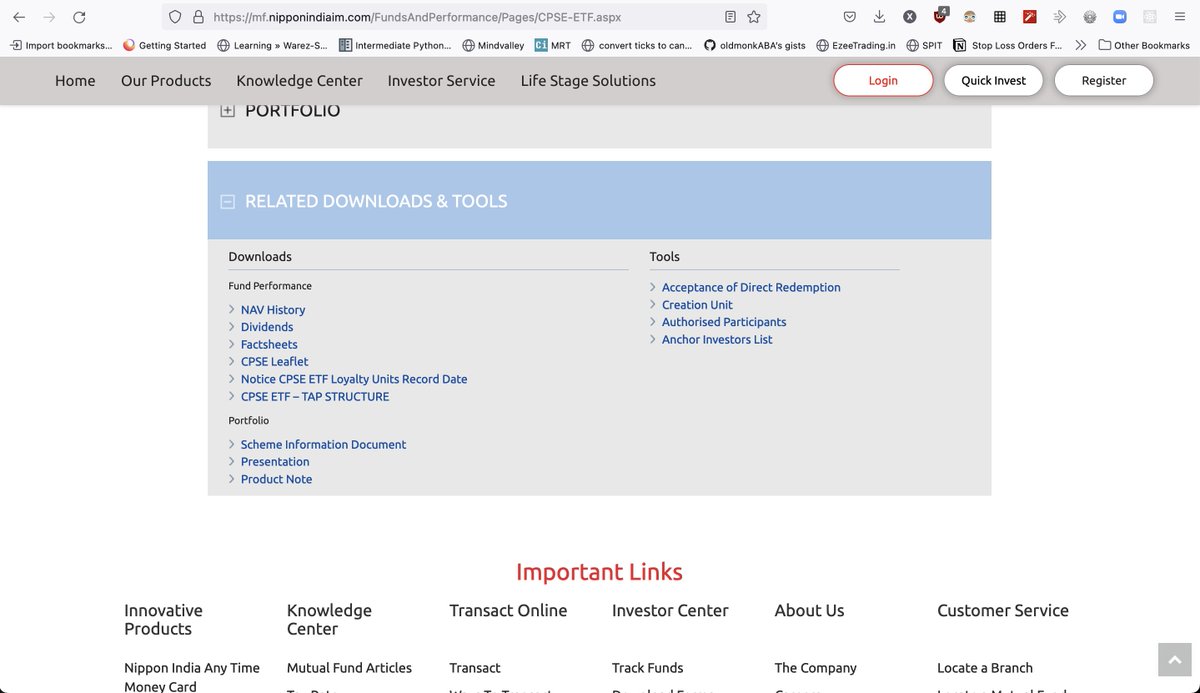Open Knowledge Center menu
Screen dimensions: 1200x693
coord(300,81)
